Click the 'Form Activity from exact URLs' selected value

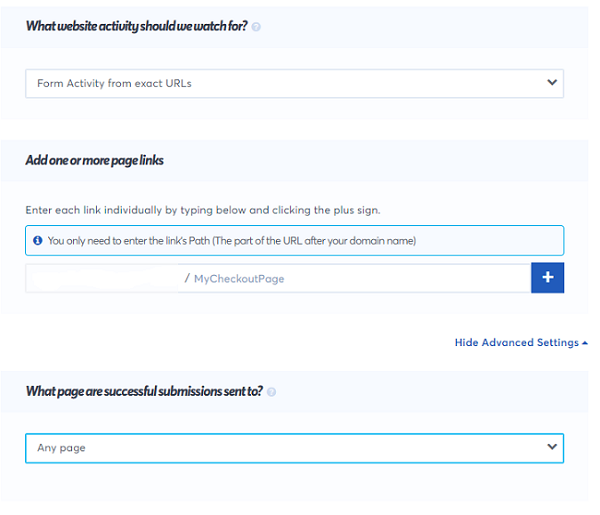[x=114, y=83]
